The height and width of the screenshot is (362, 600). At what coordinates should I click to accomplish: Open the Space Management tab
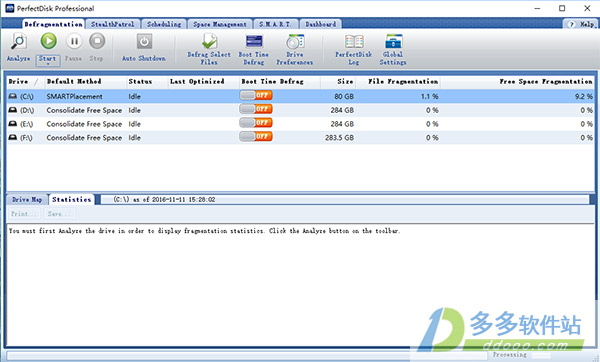coord(220,24)
